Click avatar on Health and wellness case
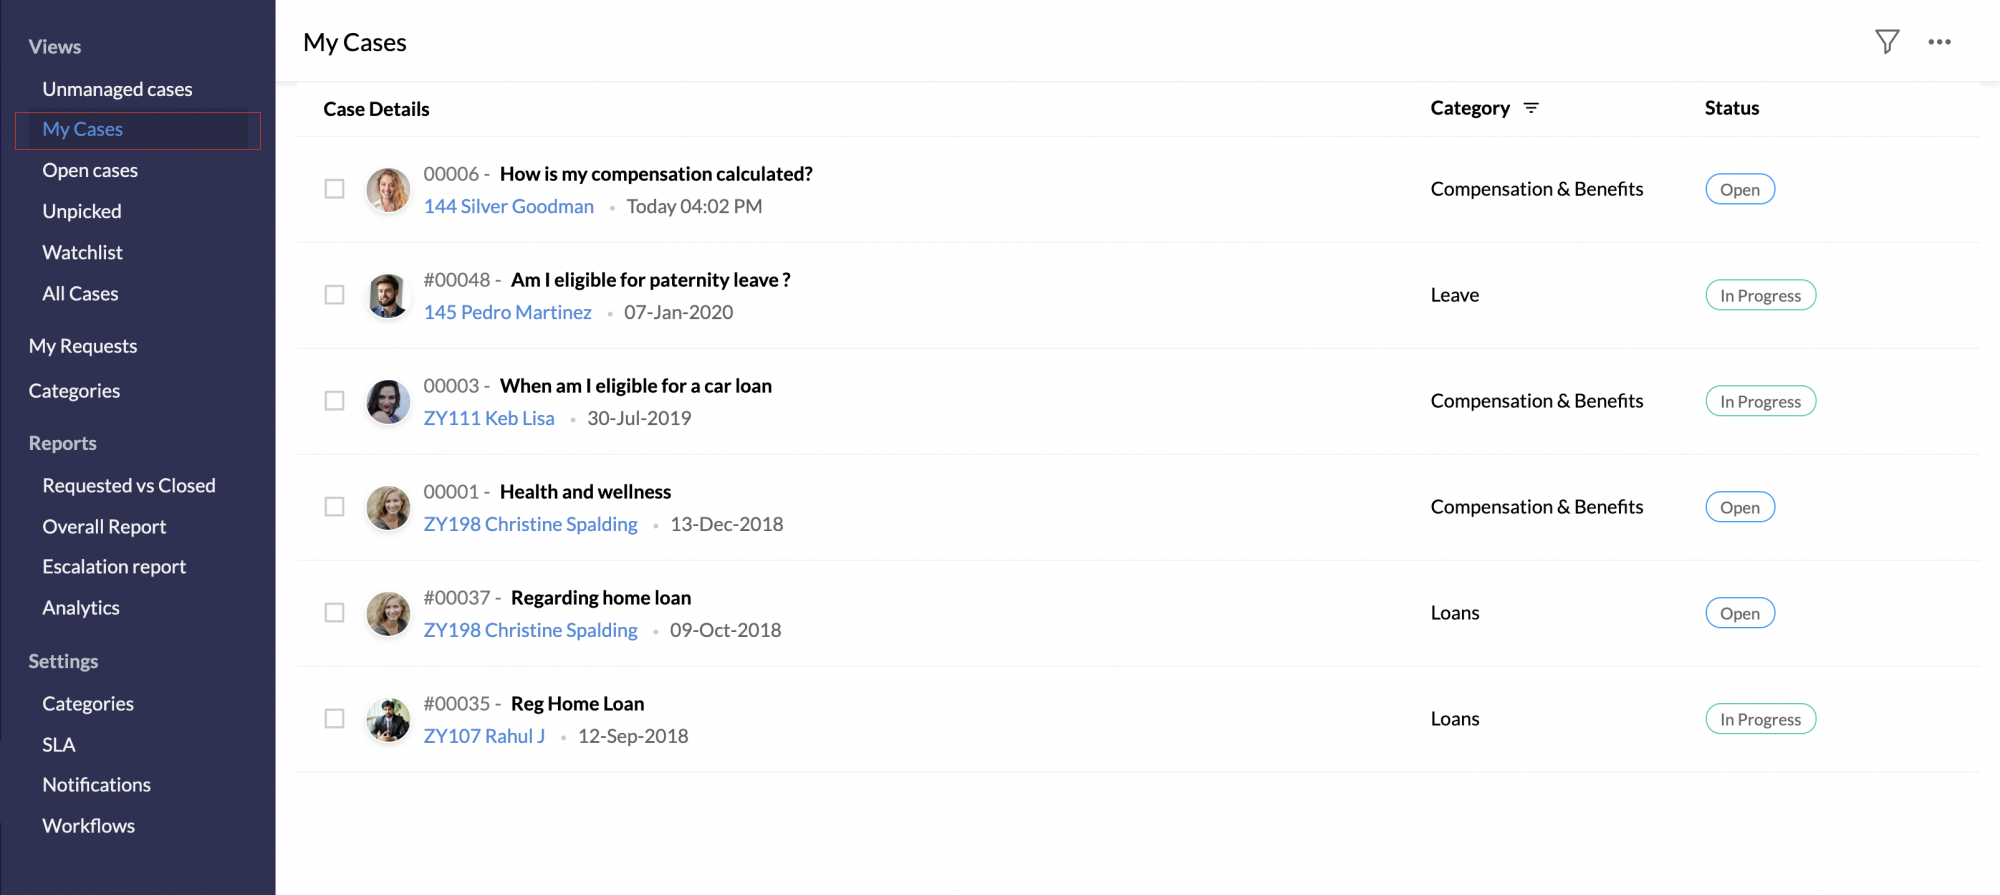Screen dimensions: 2000x895 [x=388, y=508]
